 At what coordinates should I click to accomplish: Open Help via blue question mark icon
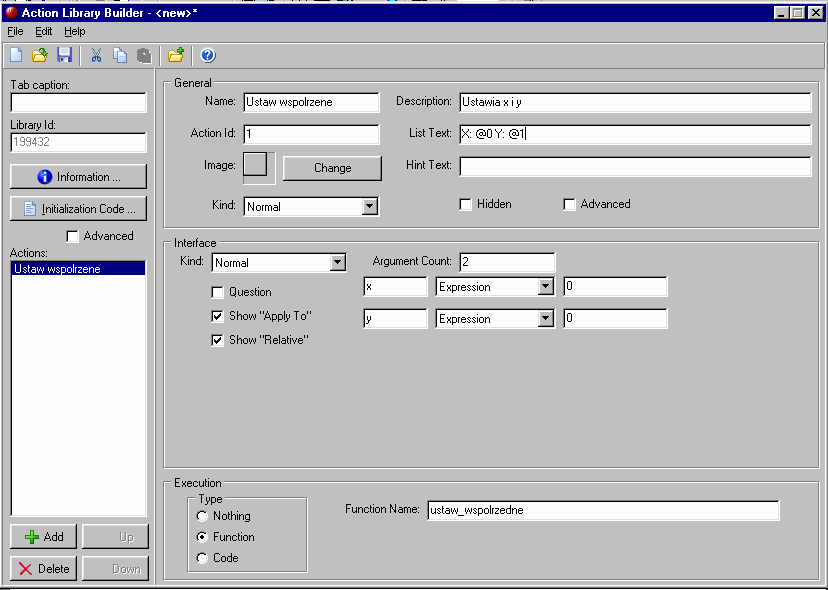pos(208,55)
